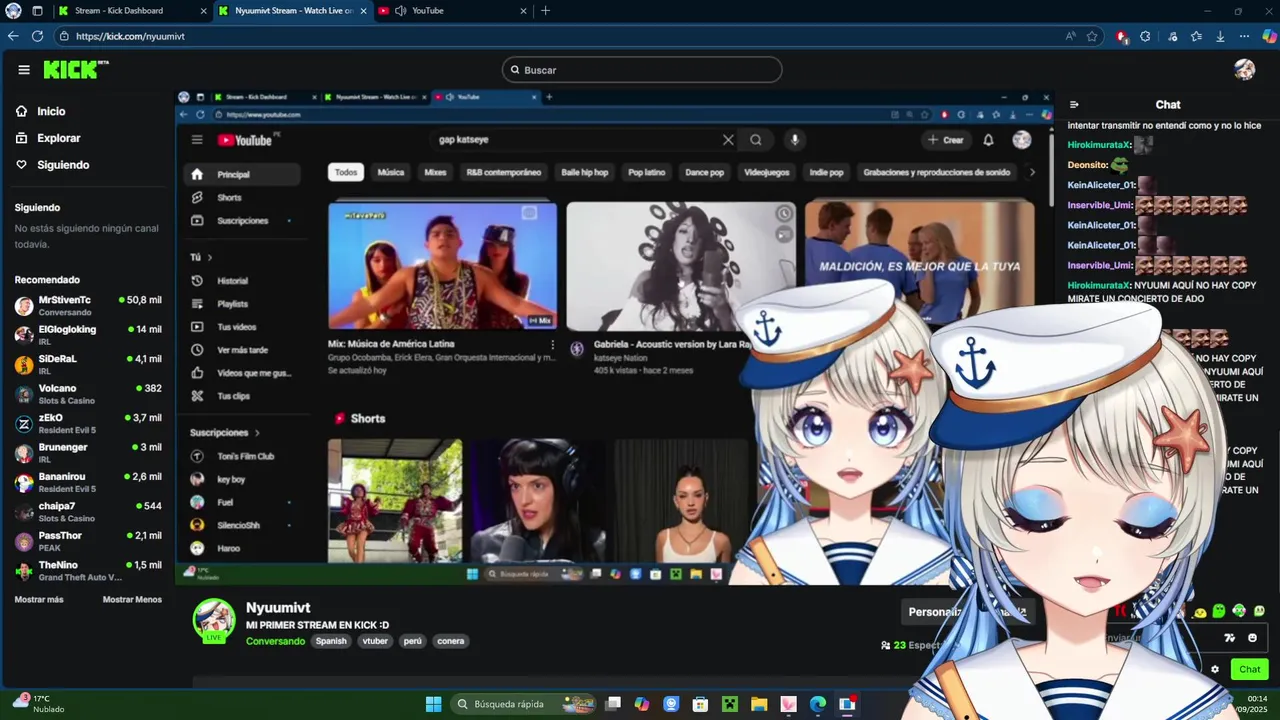The image size is (1280, 720).
Task: Send message with green Chat button
Action: [x=1250, y=670]
